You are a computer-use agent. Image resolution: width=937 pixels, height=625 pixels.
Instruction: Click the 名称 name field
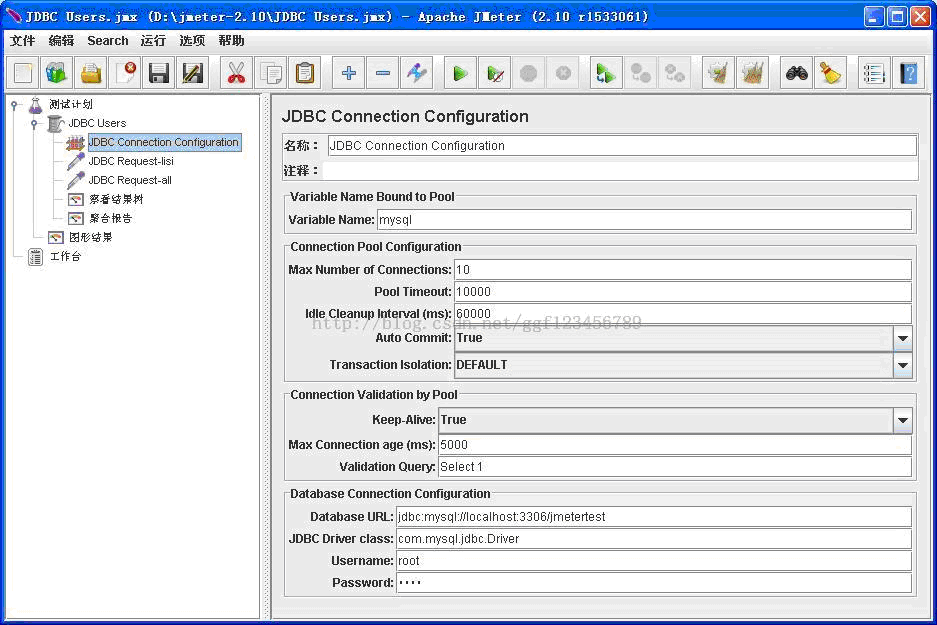[622, 146]
